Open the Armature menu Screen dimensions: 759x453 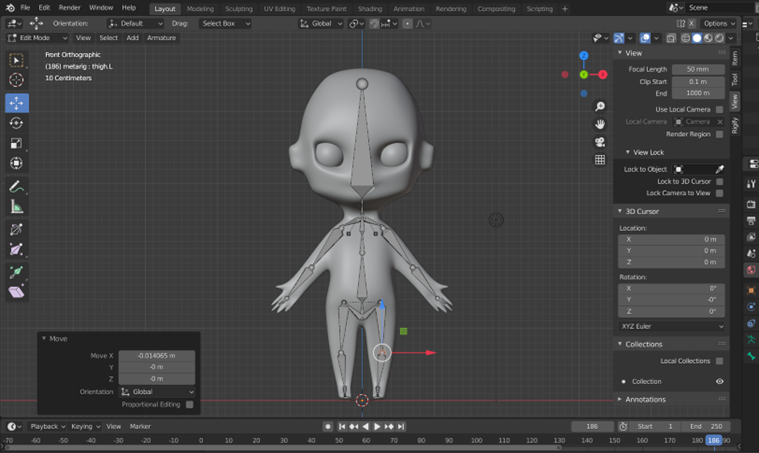click(161, 38)
